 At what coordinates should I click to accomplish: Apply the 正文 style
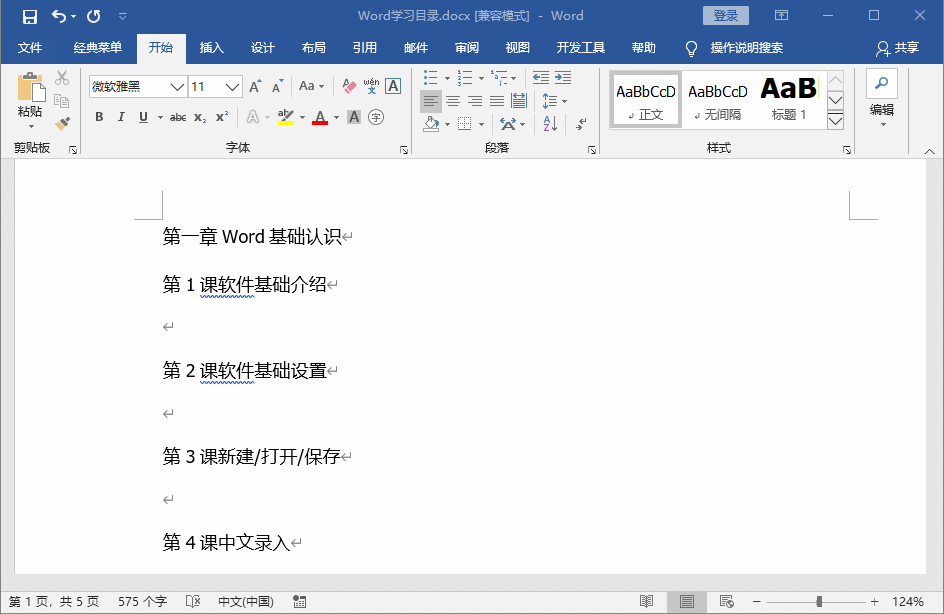click(x=646, y=100)
